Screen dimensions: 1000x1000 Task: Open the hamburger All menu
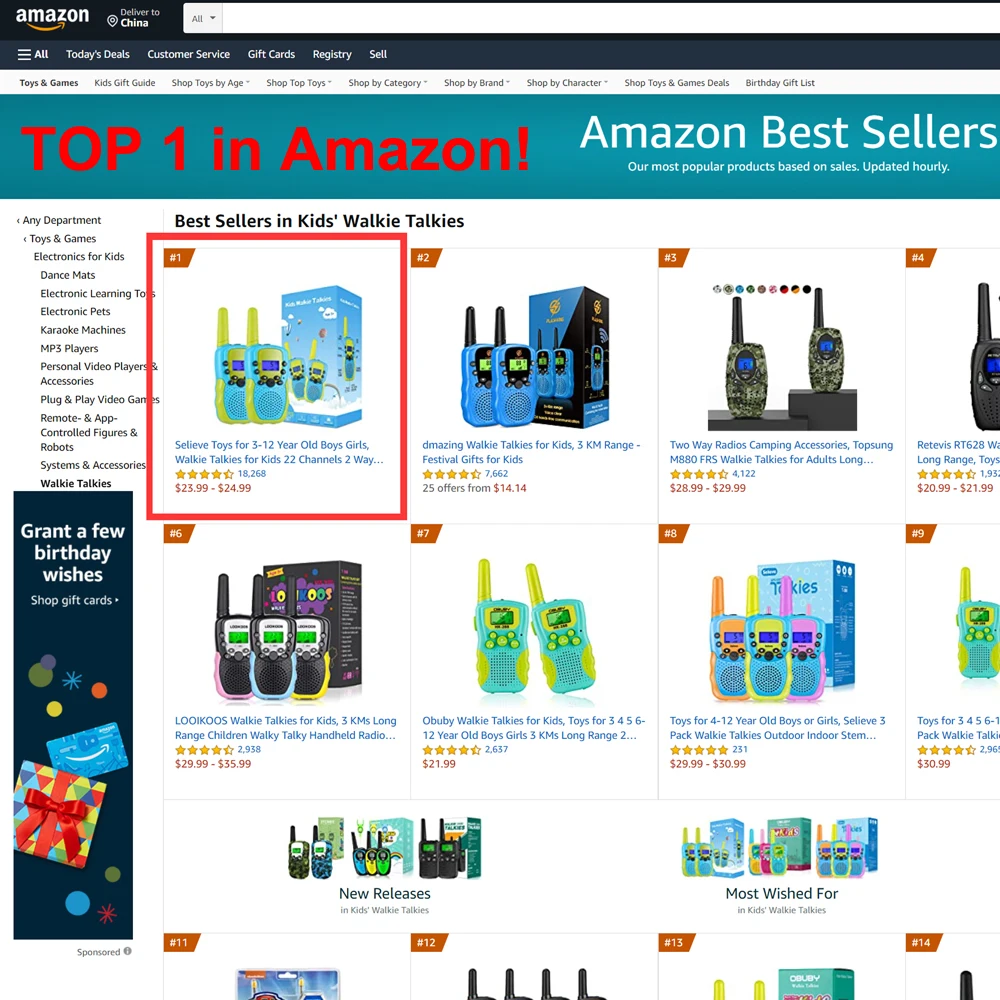[33, 54]
